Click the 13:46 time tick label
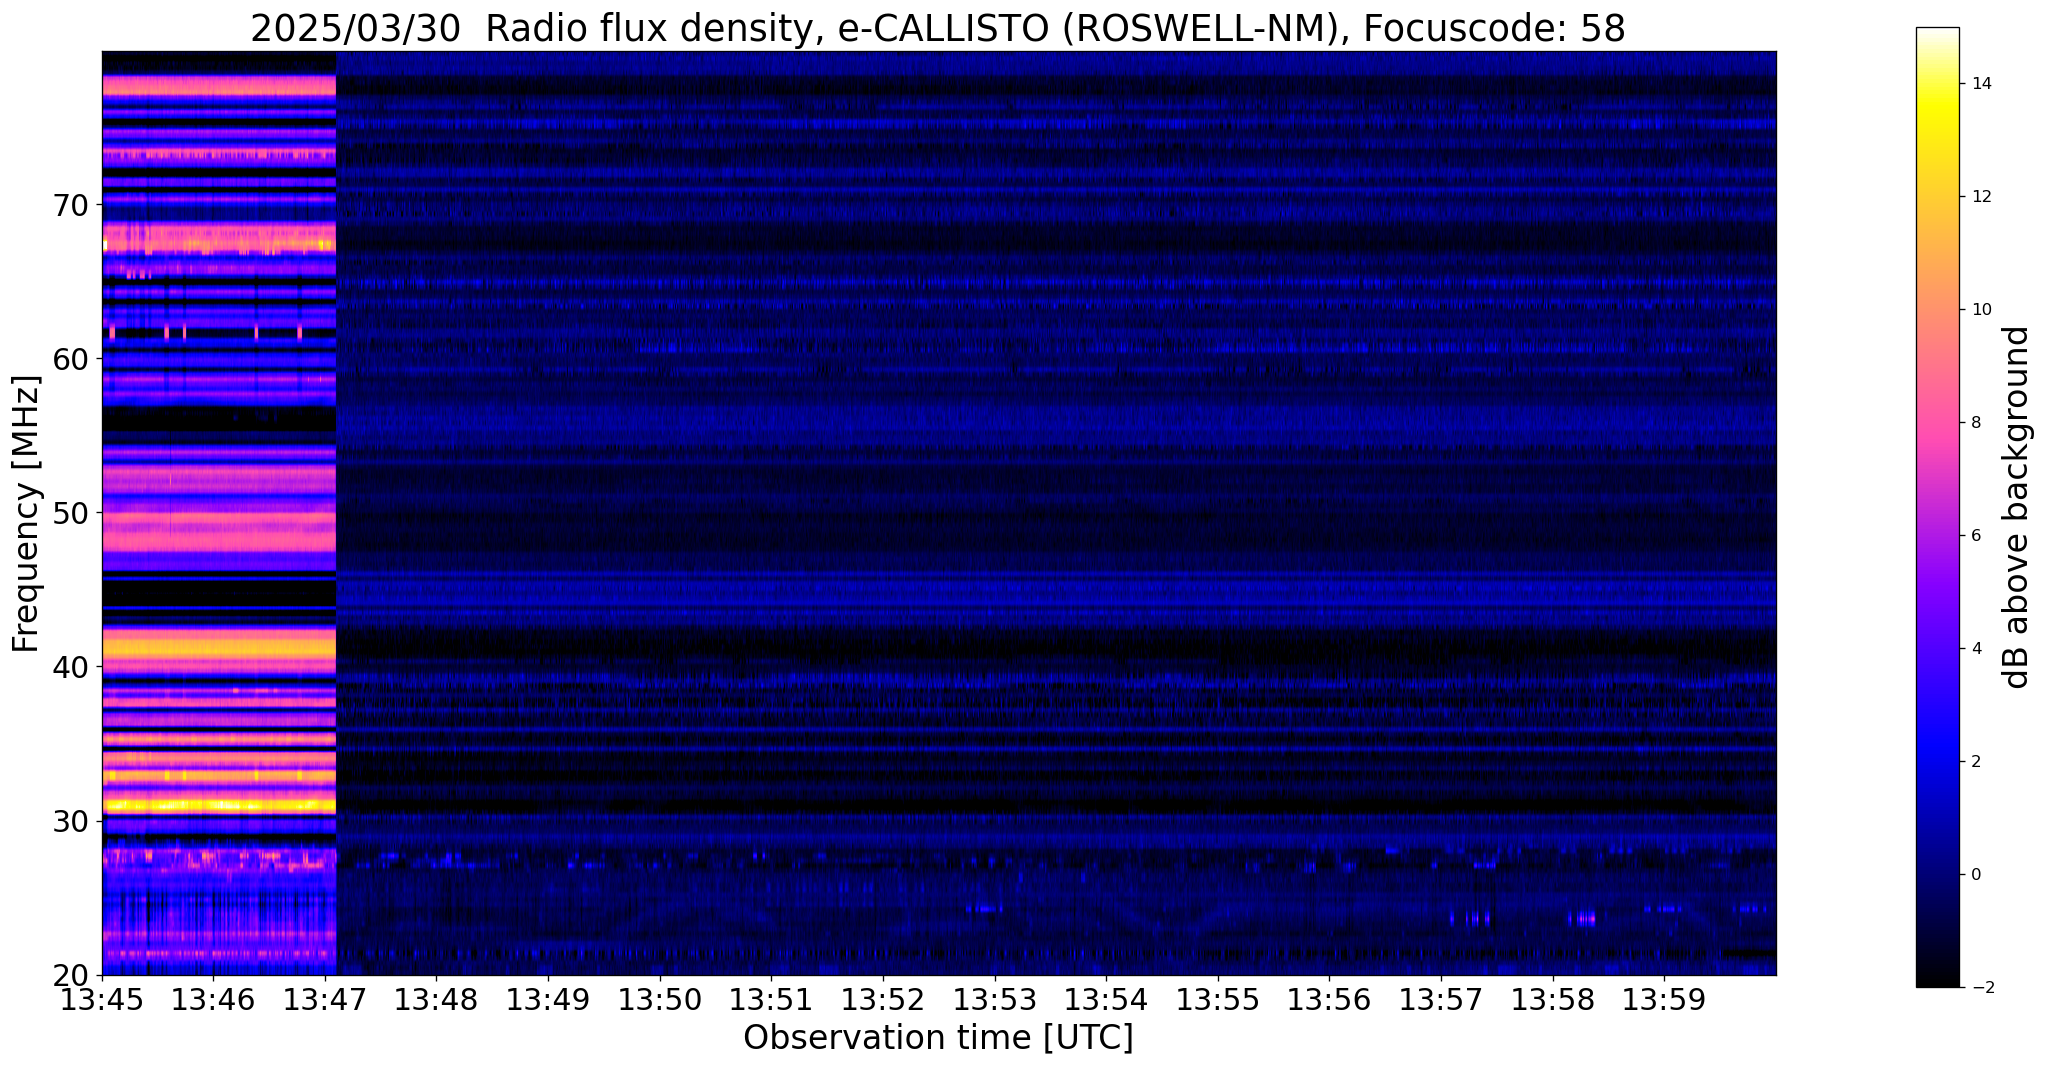 tap(213, 999)
